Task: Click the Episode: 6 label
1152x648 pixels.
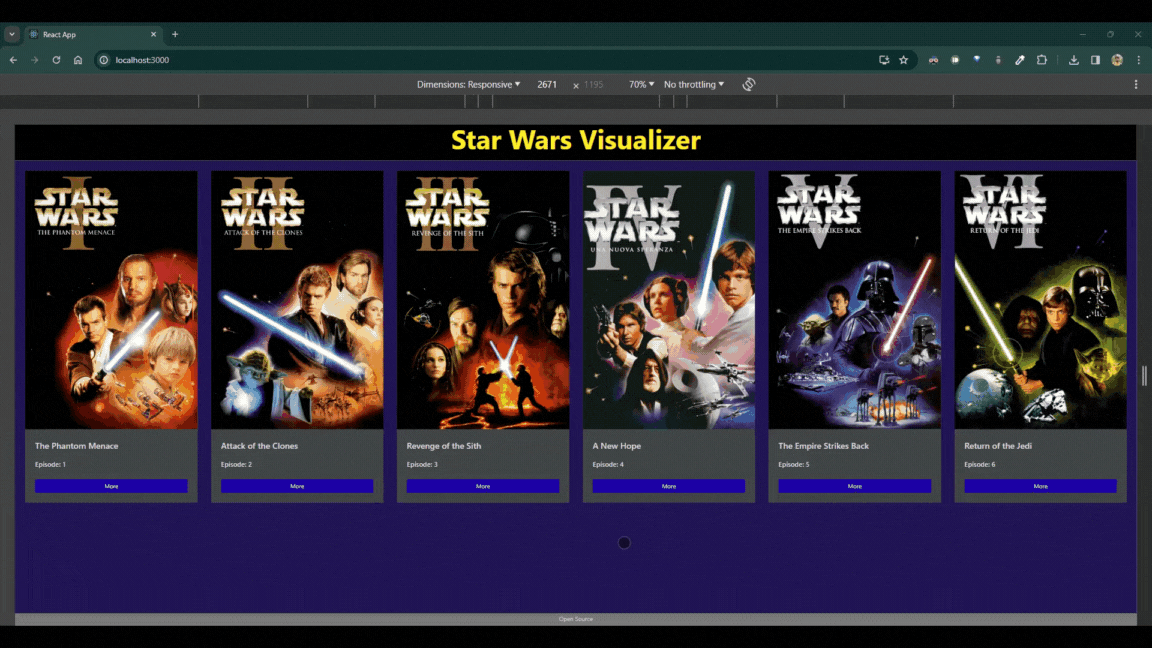Action: (980, 464)
